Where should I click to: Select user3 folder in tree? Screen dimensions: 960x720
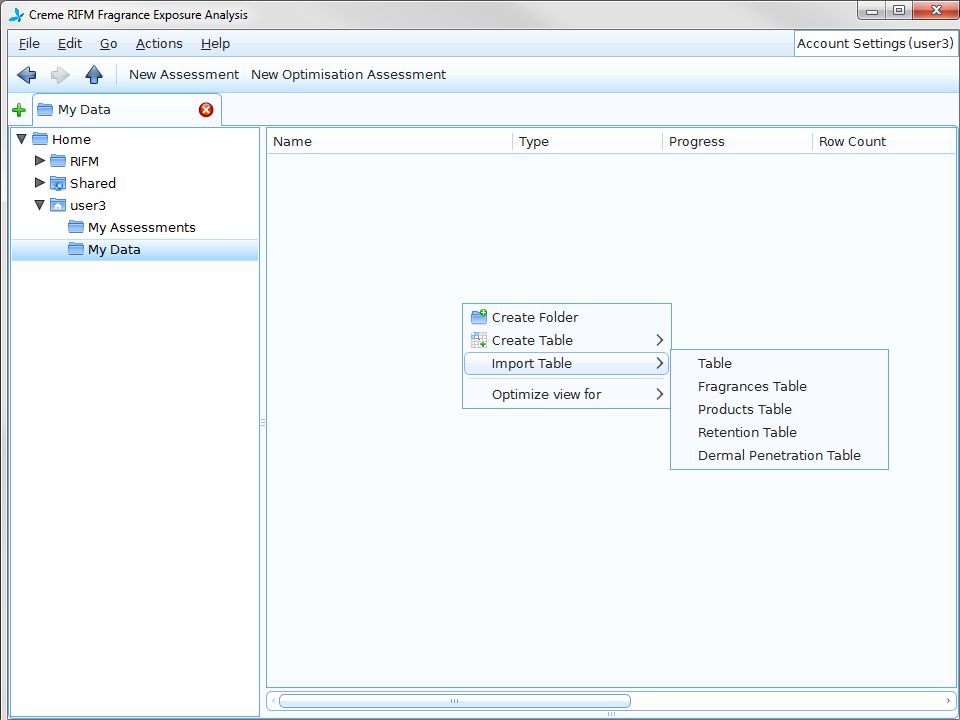pos(88,206)
